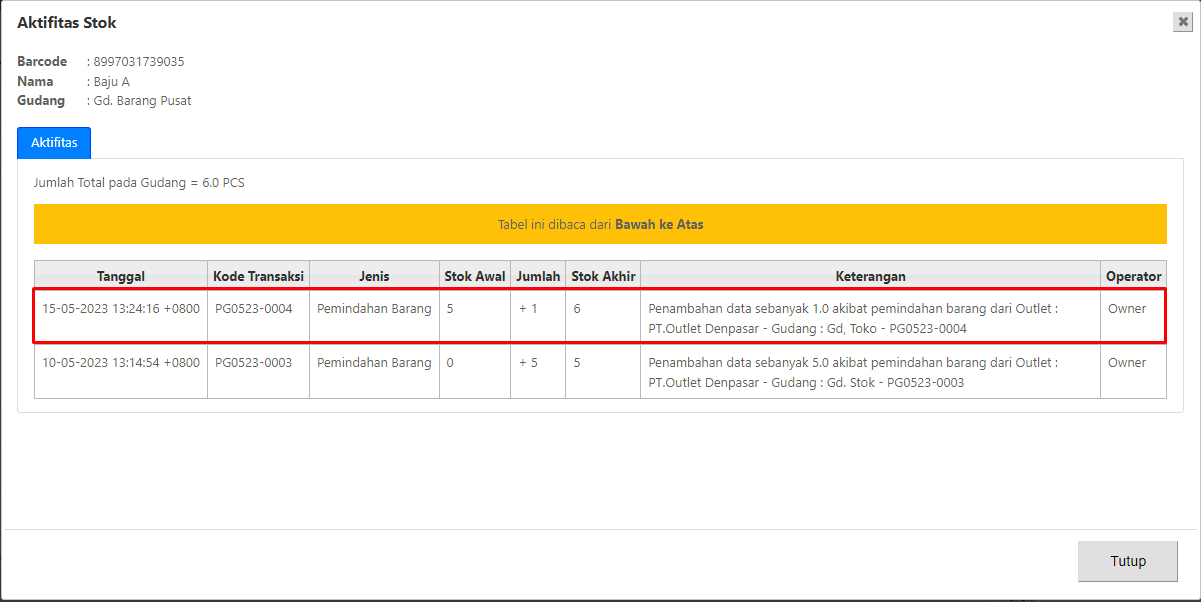
Task: Click Owner in the PG0523-0003 row
Action: point(1127,363)
